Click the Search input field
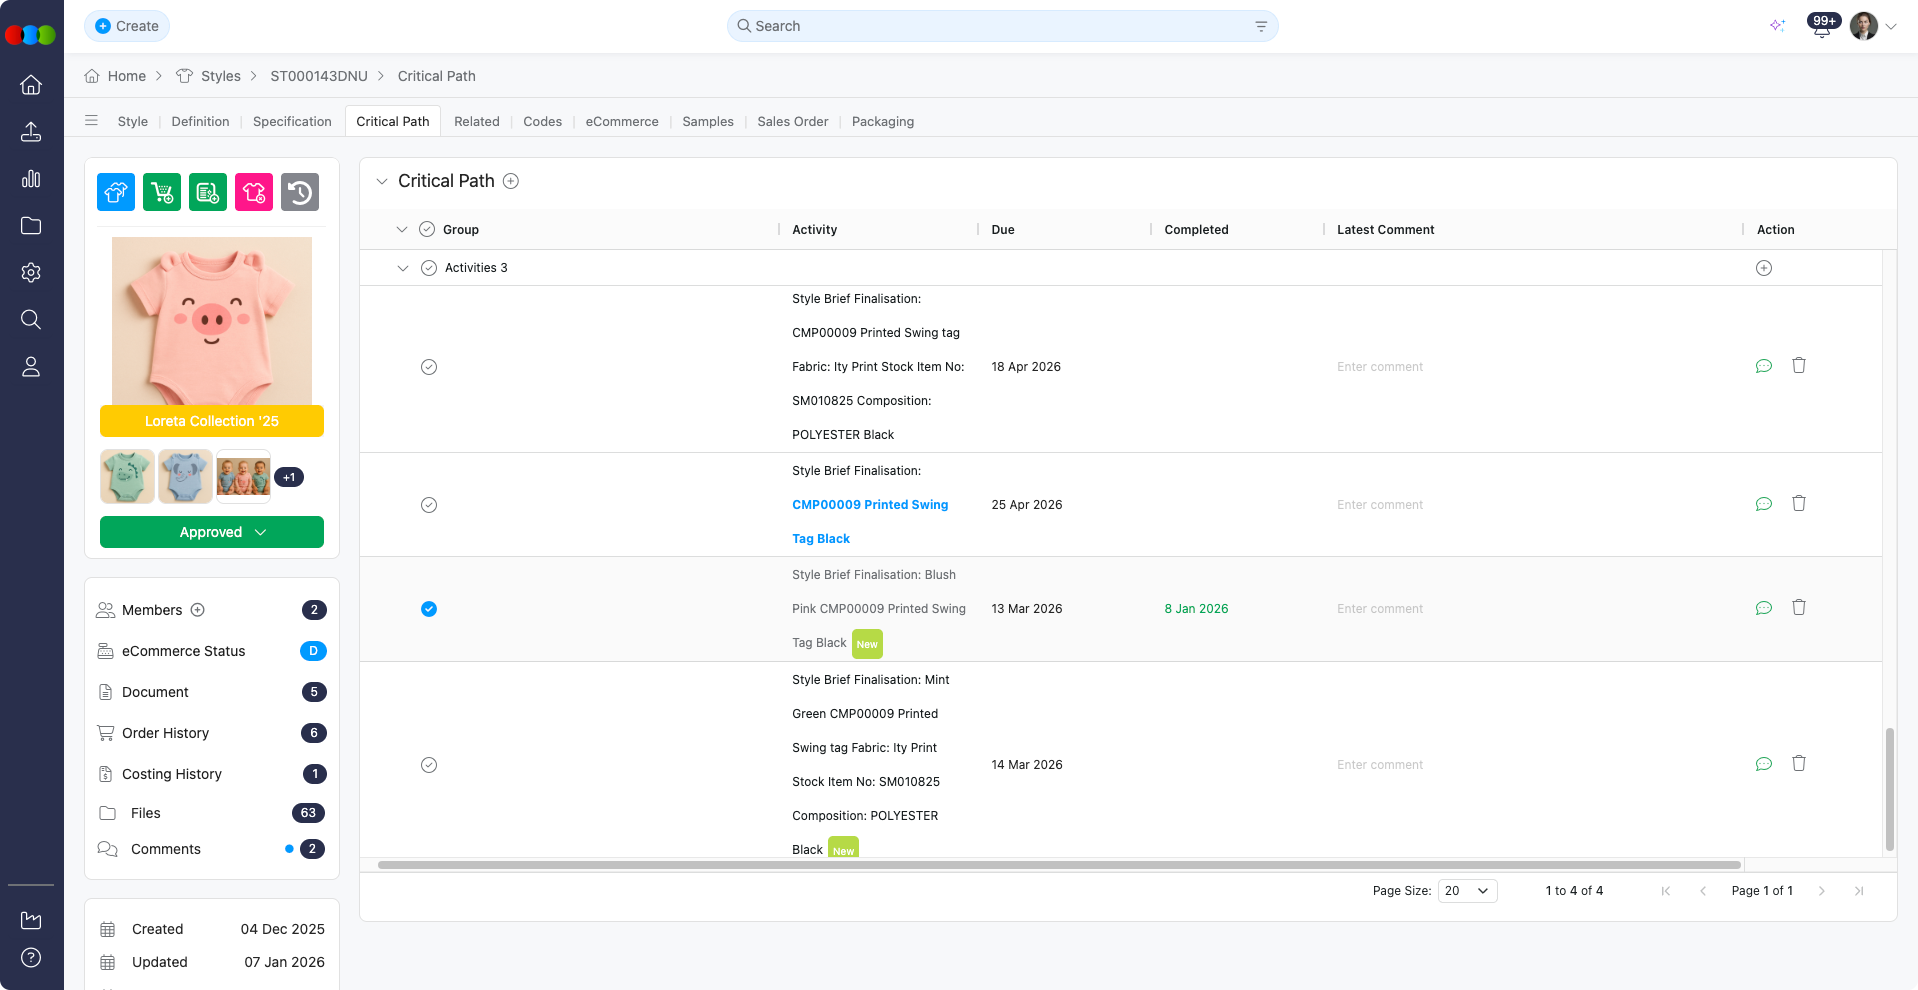The width and height of the screenshot is (1918, 990). point(1000,26)
